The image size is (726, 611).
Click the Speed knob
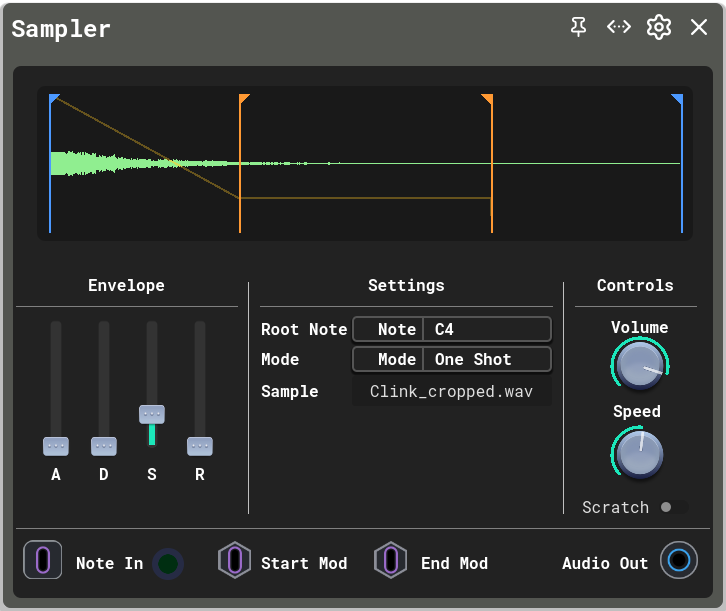(640, 454)
